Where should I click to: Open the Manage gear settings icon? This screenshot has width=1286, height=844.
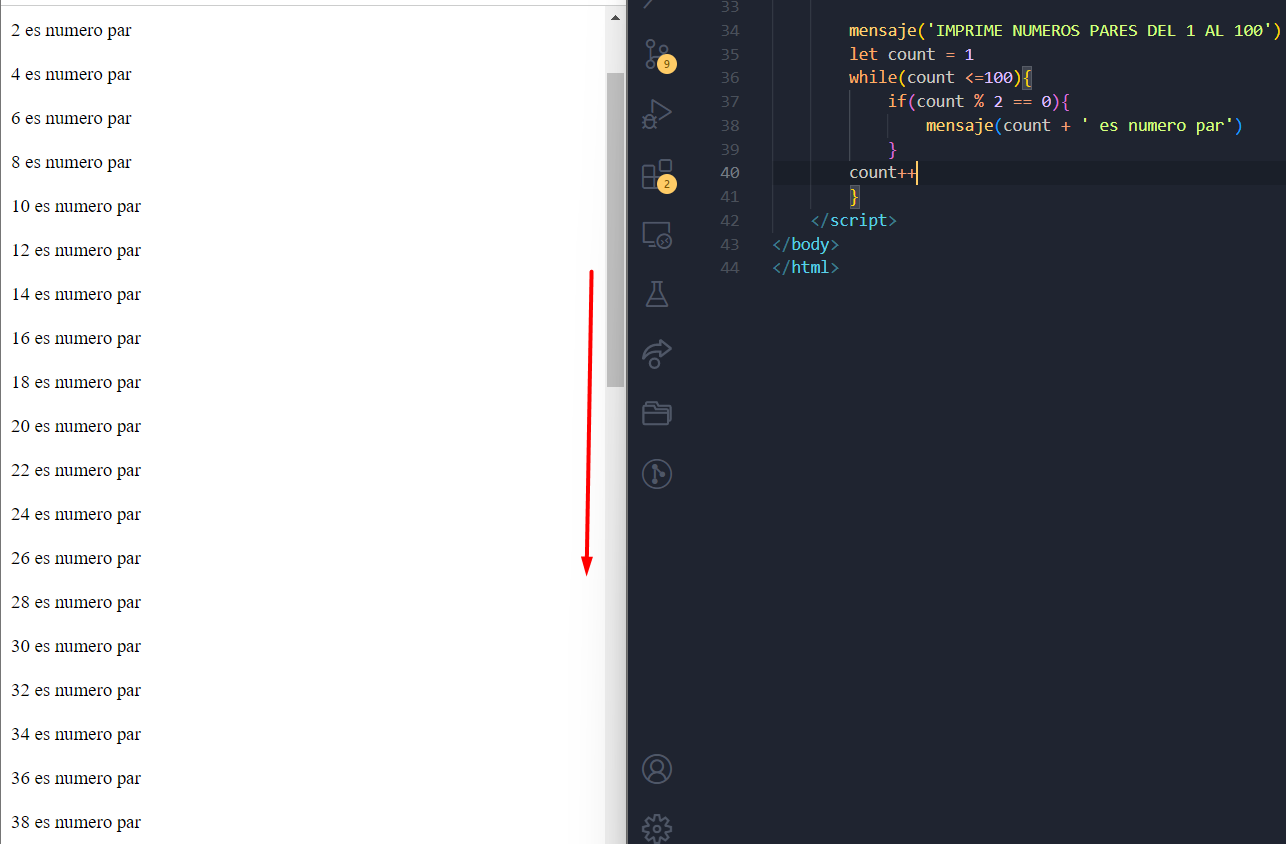point(657,829)
